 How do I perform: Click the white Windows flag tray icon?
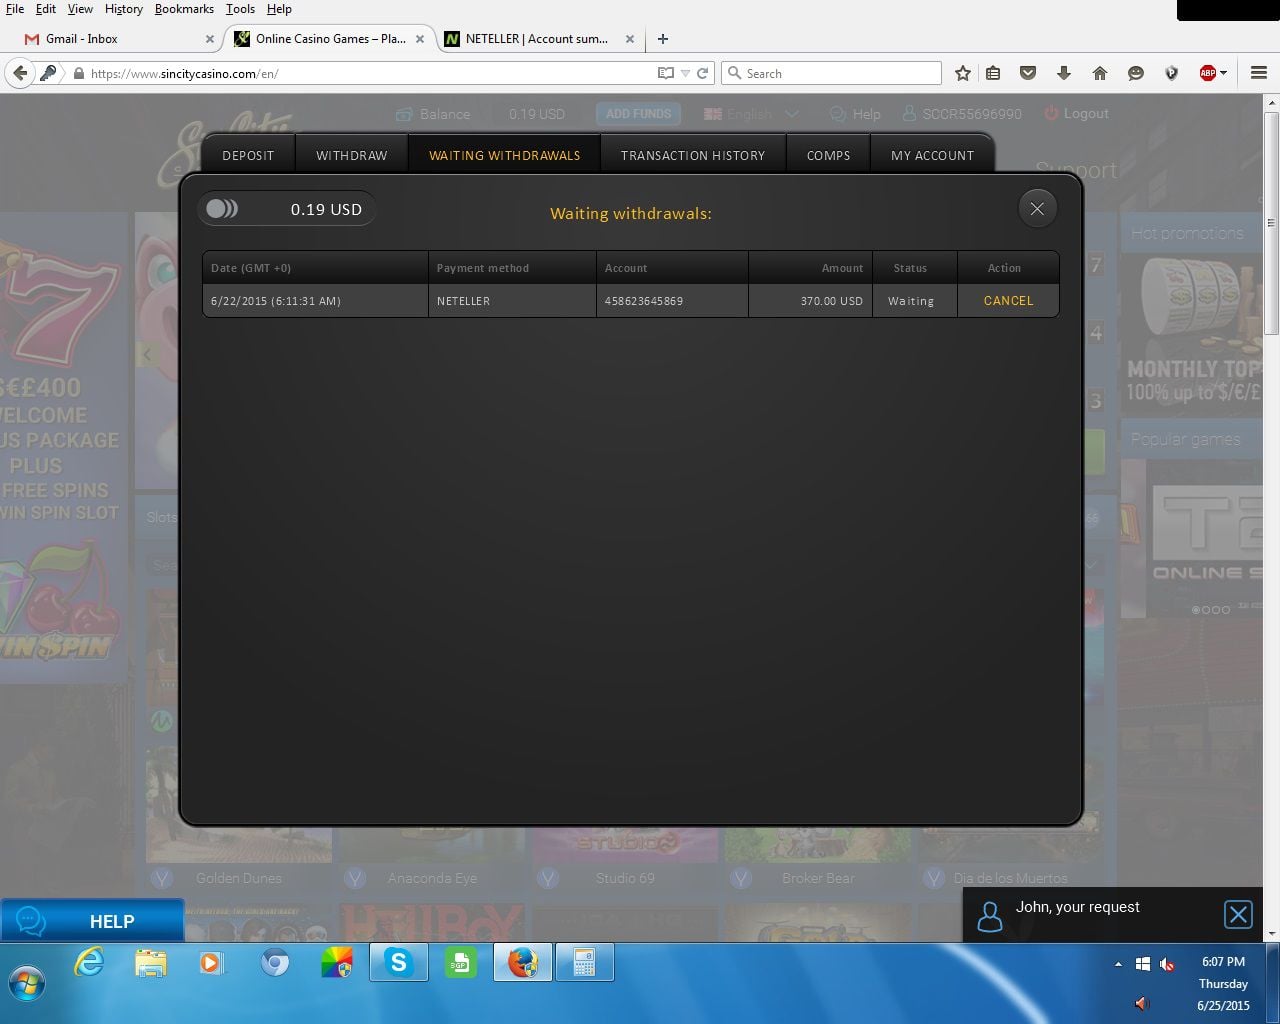point(1143,964)
